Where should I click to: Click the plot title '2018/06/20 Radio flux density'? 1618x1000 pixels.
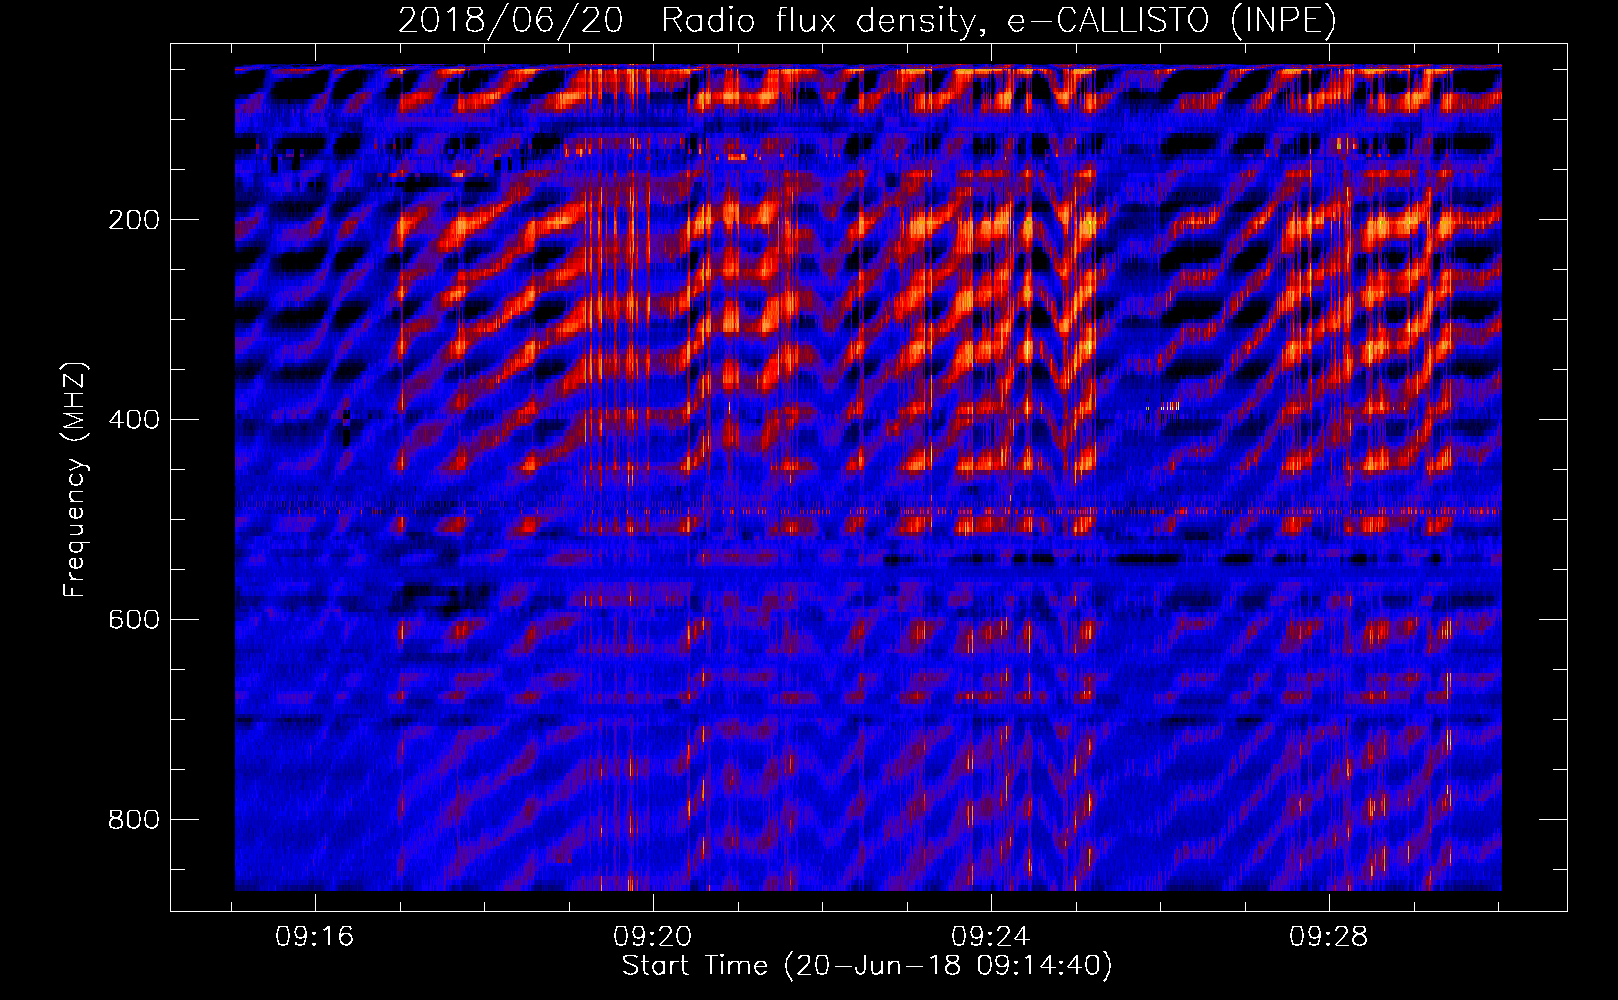[867, 21]
